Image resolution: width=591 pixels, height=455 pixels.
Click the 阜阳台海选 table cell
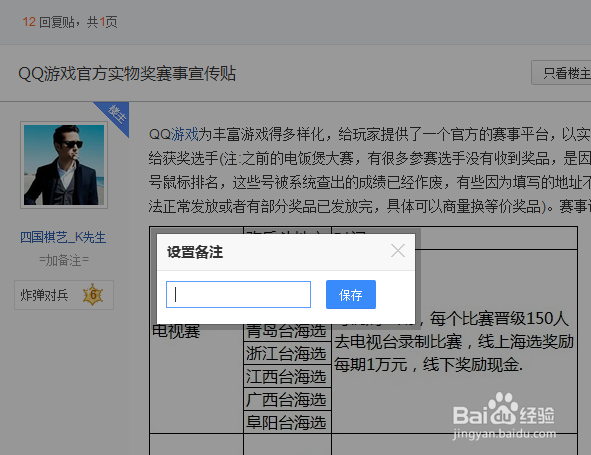(287, 422)
